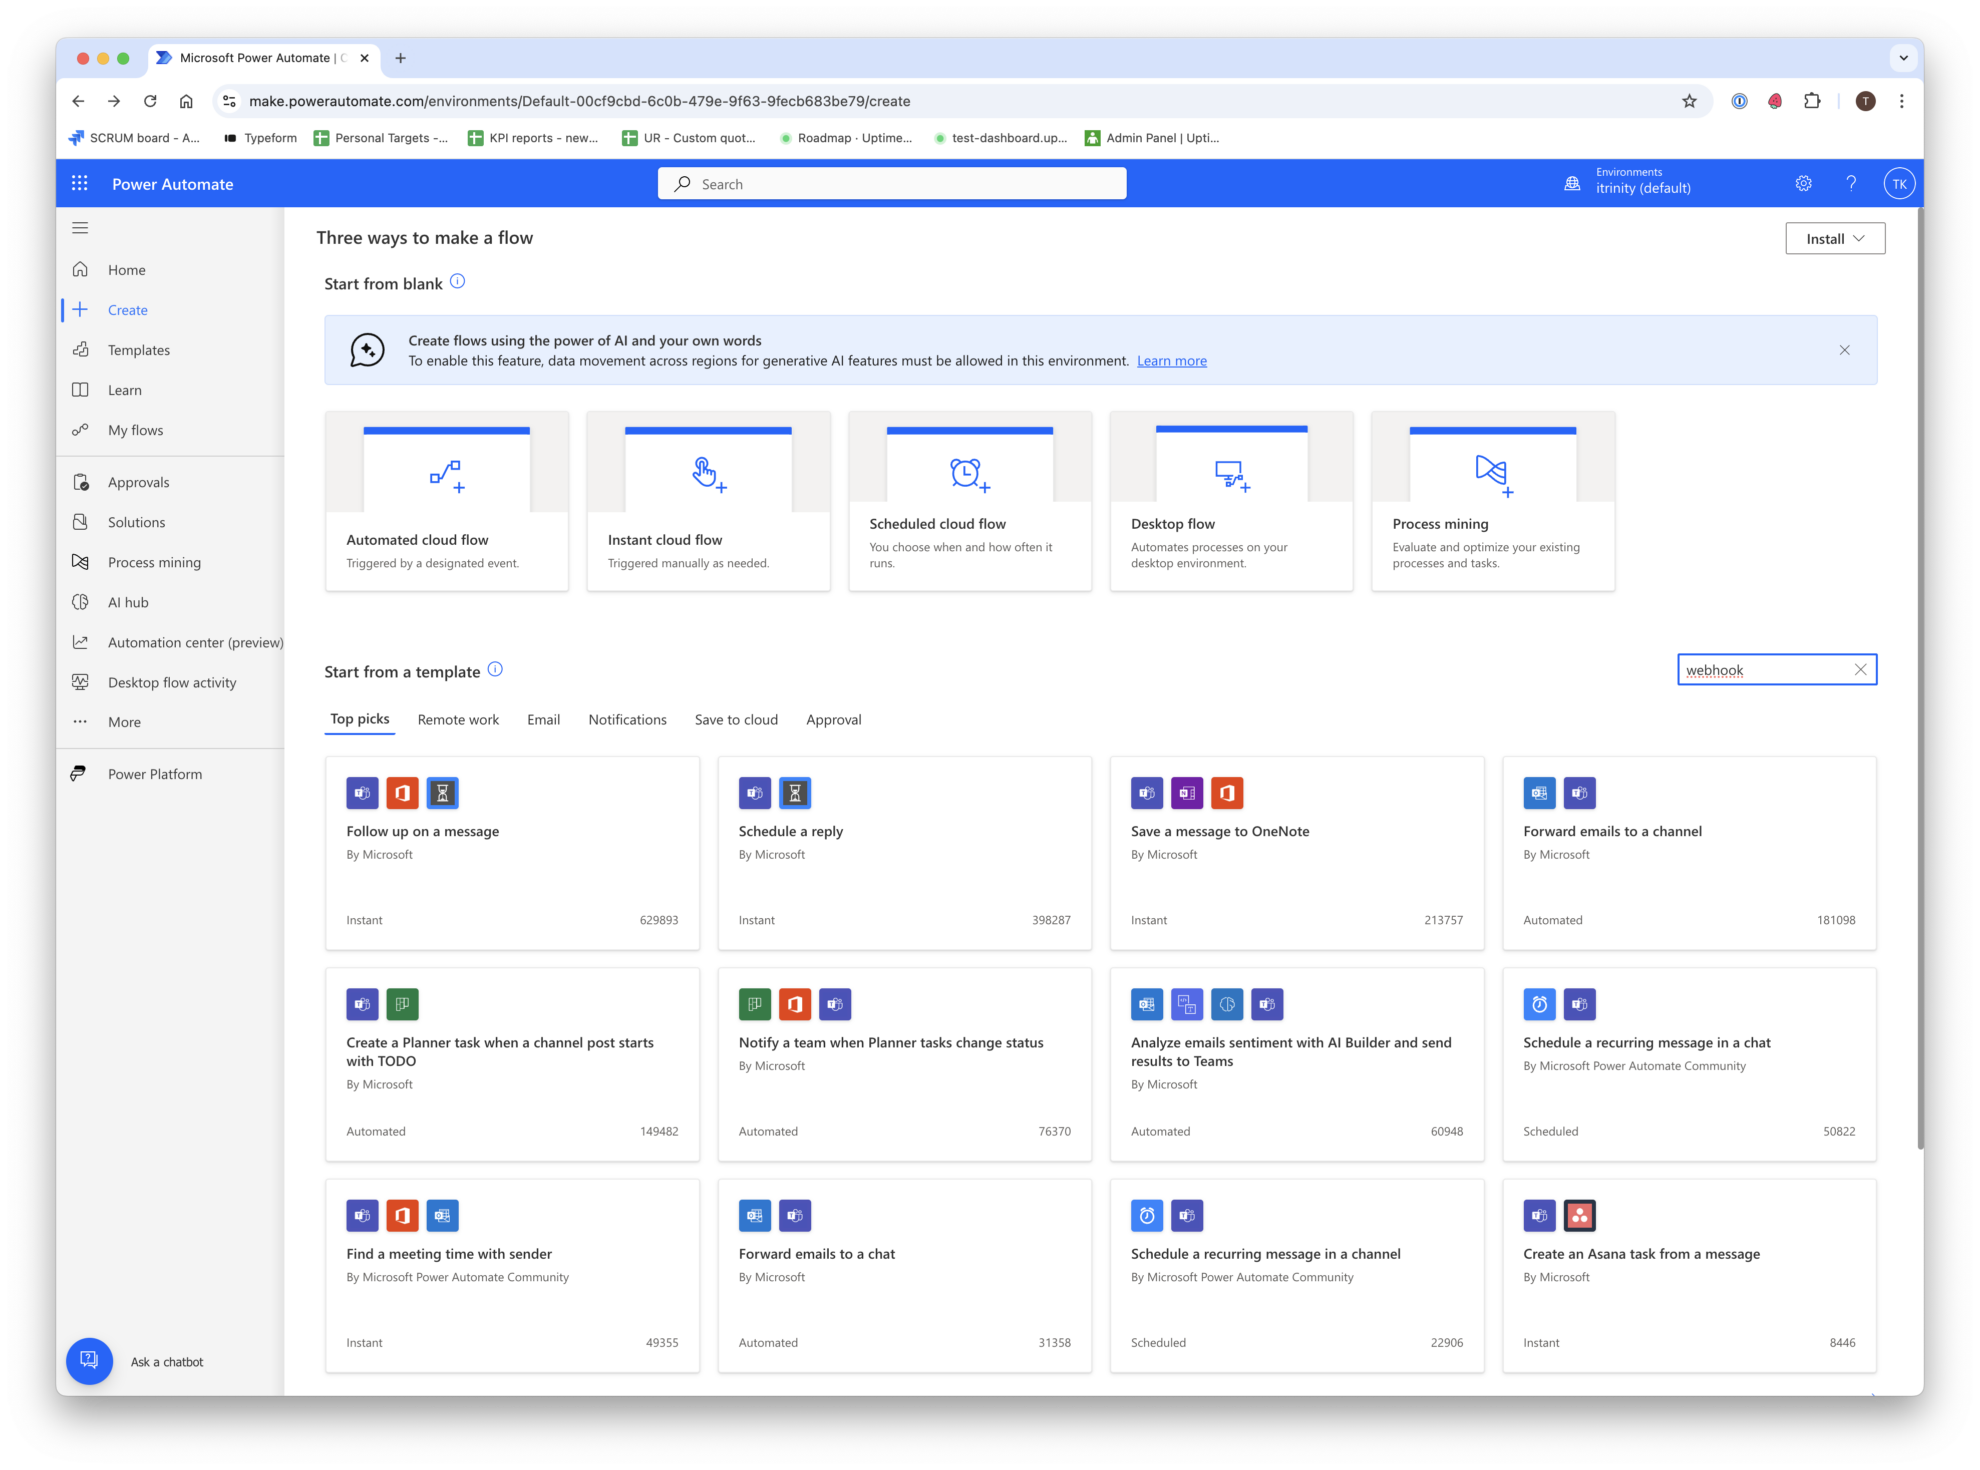The image size is (1980, 1470).
Task: Switch to the Notifications tab
Action: [x=627, y=719]
